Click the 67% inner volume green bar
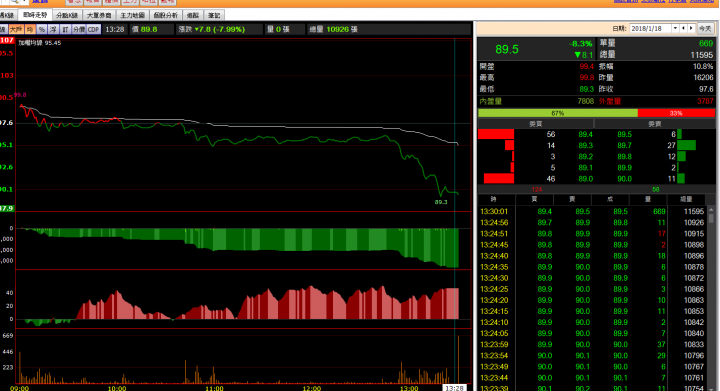 pos(558,113)
